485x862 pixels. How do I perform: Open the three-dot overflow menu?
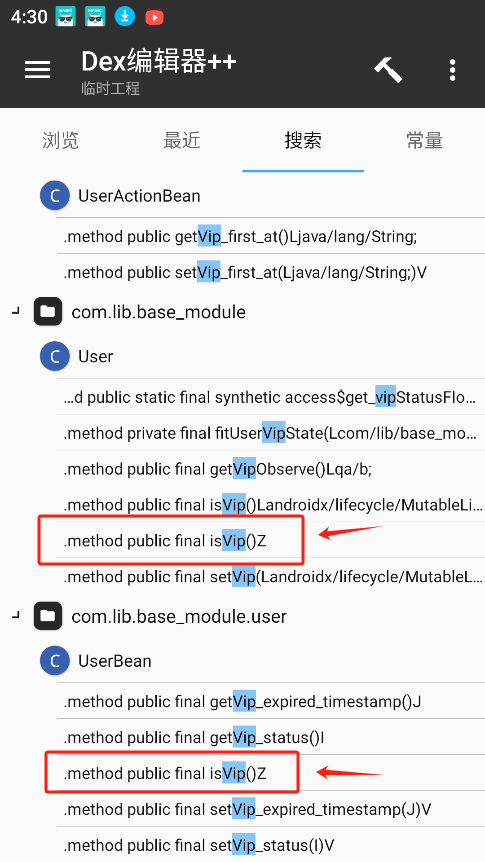(x=452, y=70)
